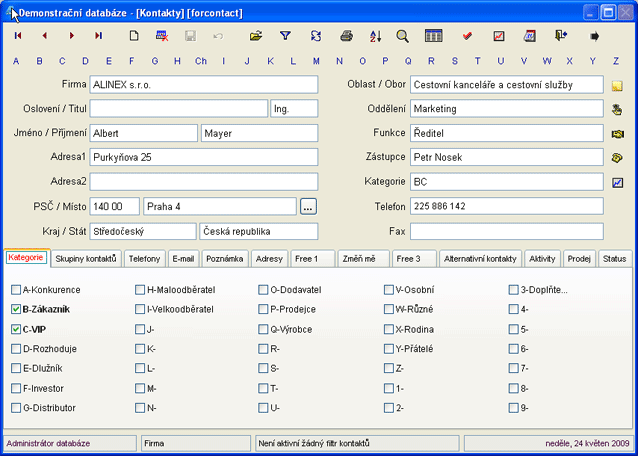The width and height of the screenshot is (638, 456).
Task: Switch to the Telefony tab
Action: click(144, 259)
